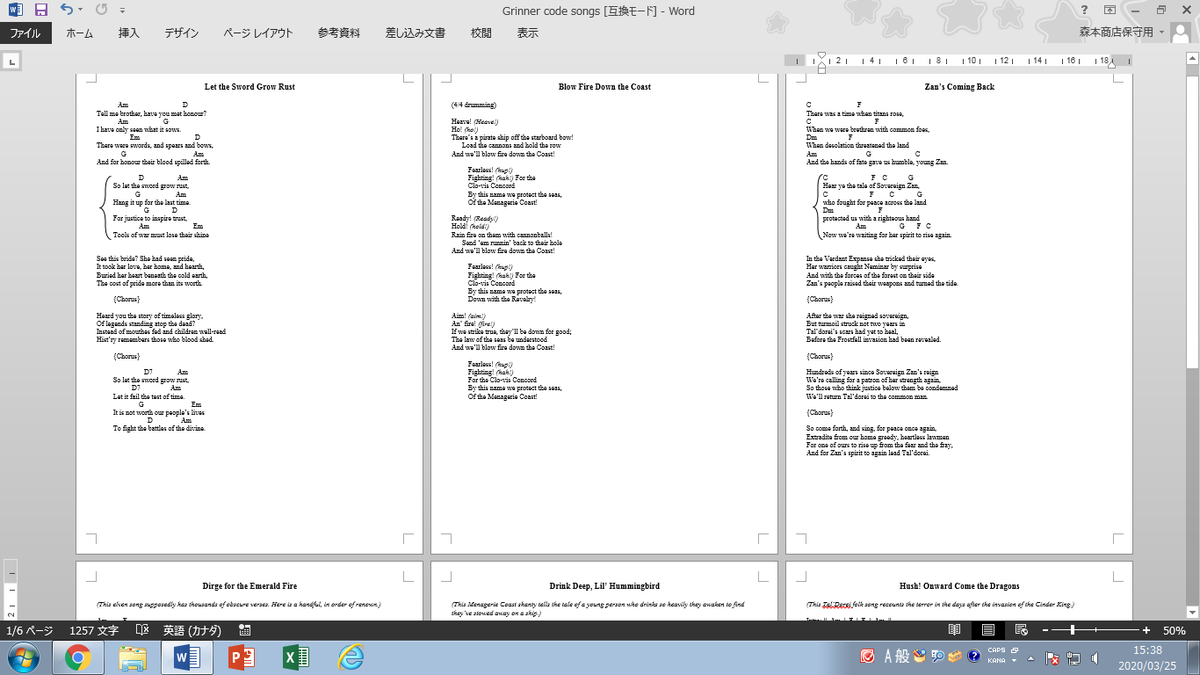The image size is (1200, 675).
Task: Switch to Print Layout view
Action: 988,631
